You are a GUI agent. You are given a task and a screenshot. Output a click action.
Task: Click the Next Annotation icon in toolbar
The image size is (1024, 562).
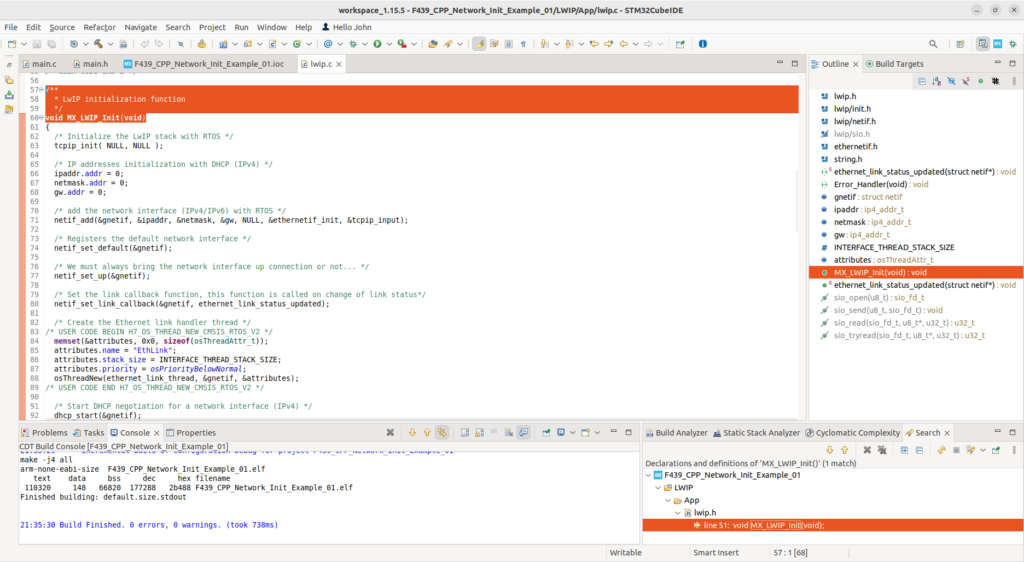tap(543, 44)
